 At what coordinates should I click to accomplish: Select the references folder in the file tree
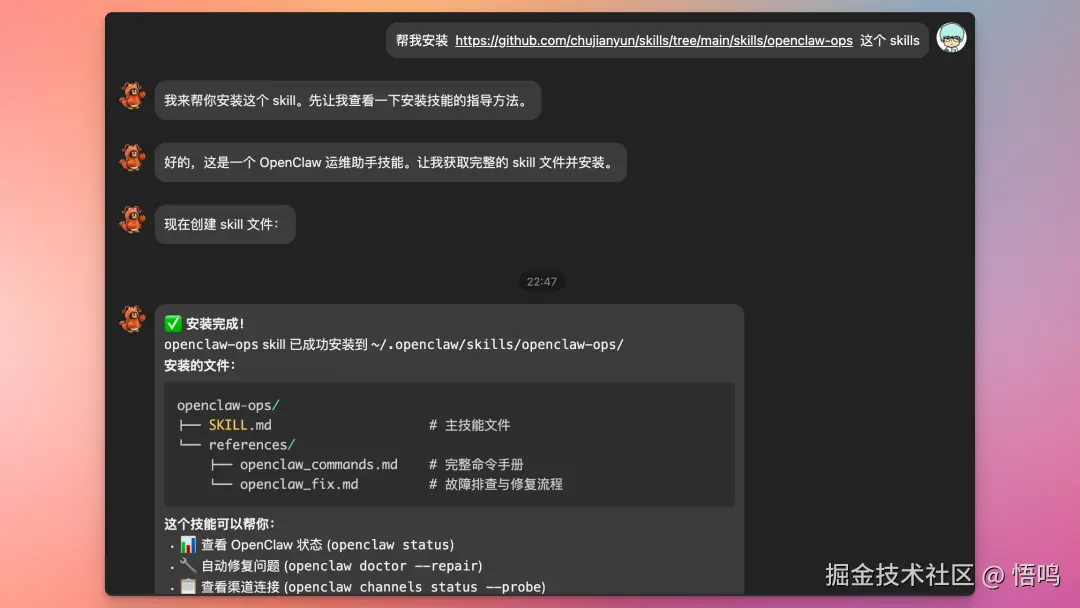pyautogui.click(x=251, y=444)
